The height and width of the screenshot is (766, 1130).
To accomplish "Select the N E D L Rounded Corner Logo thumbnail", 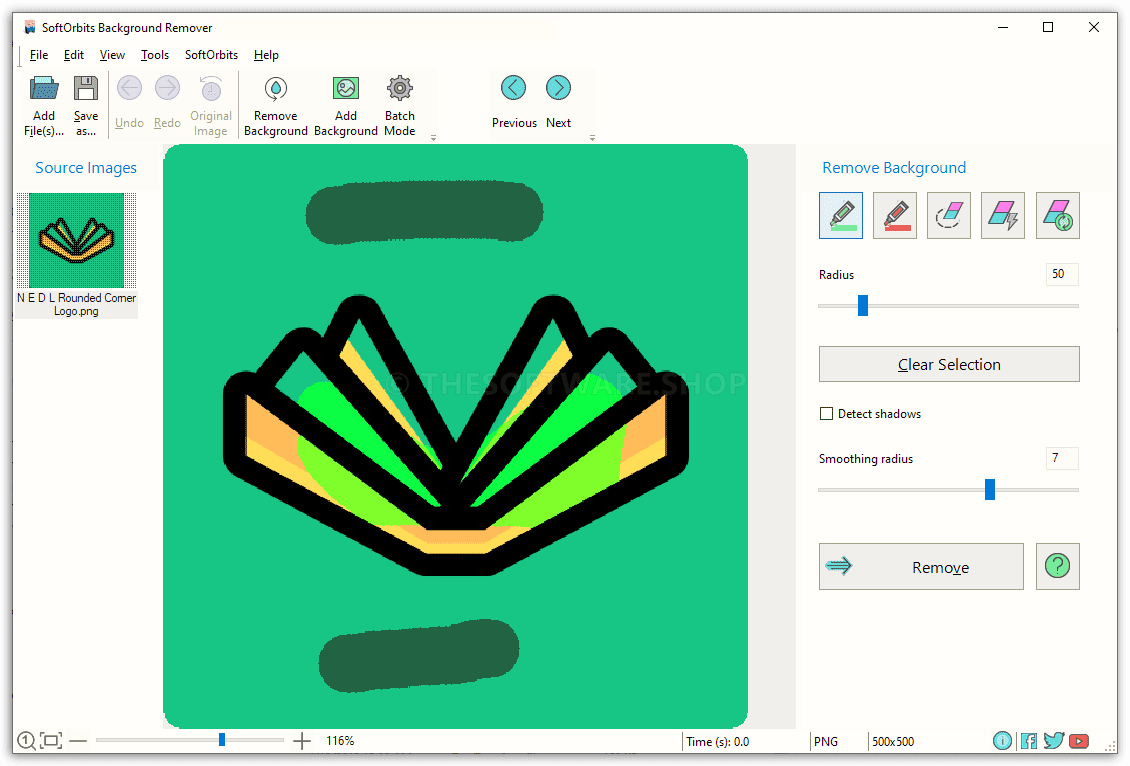I will 76,255.
